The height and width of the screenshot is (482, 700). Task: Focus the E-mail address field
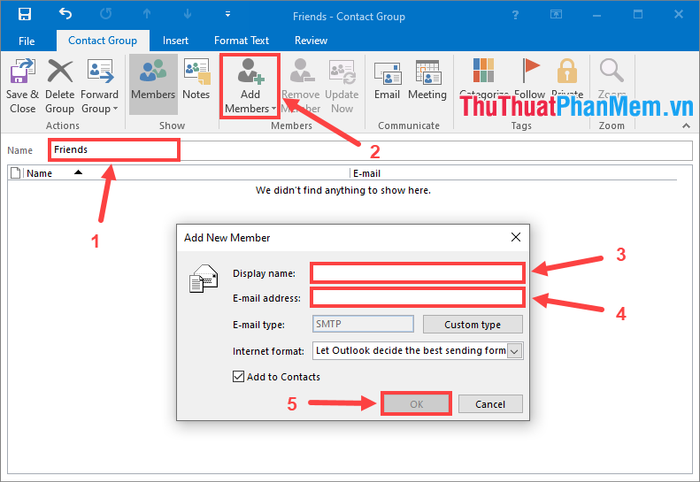[x=417, y=297]
